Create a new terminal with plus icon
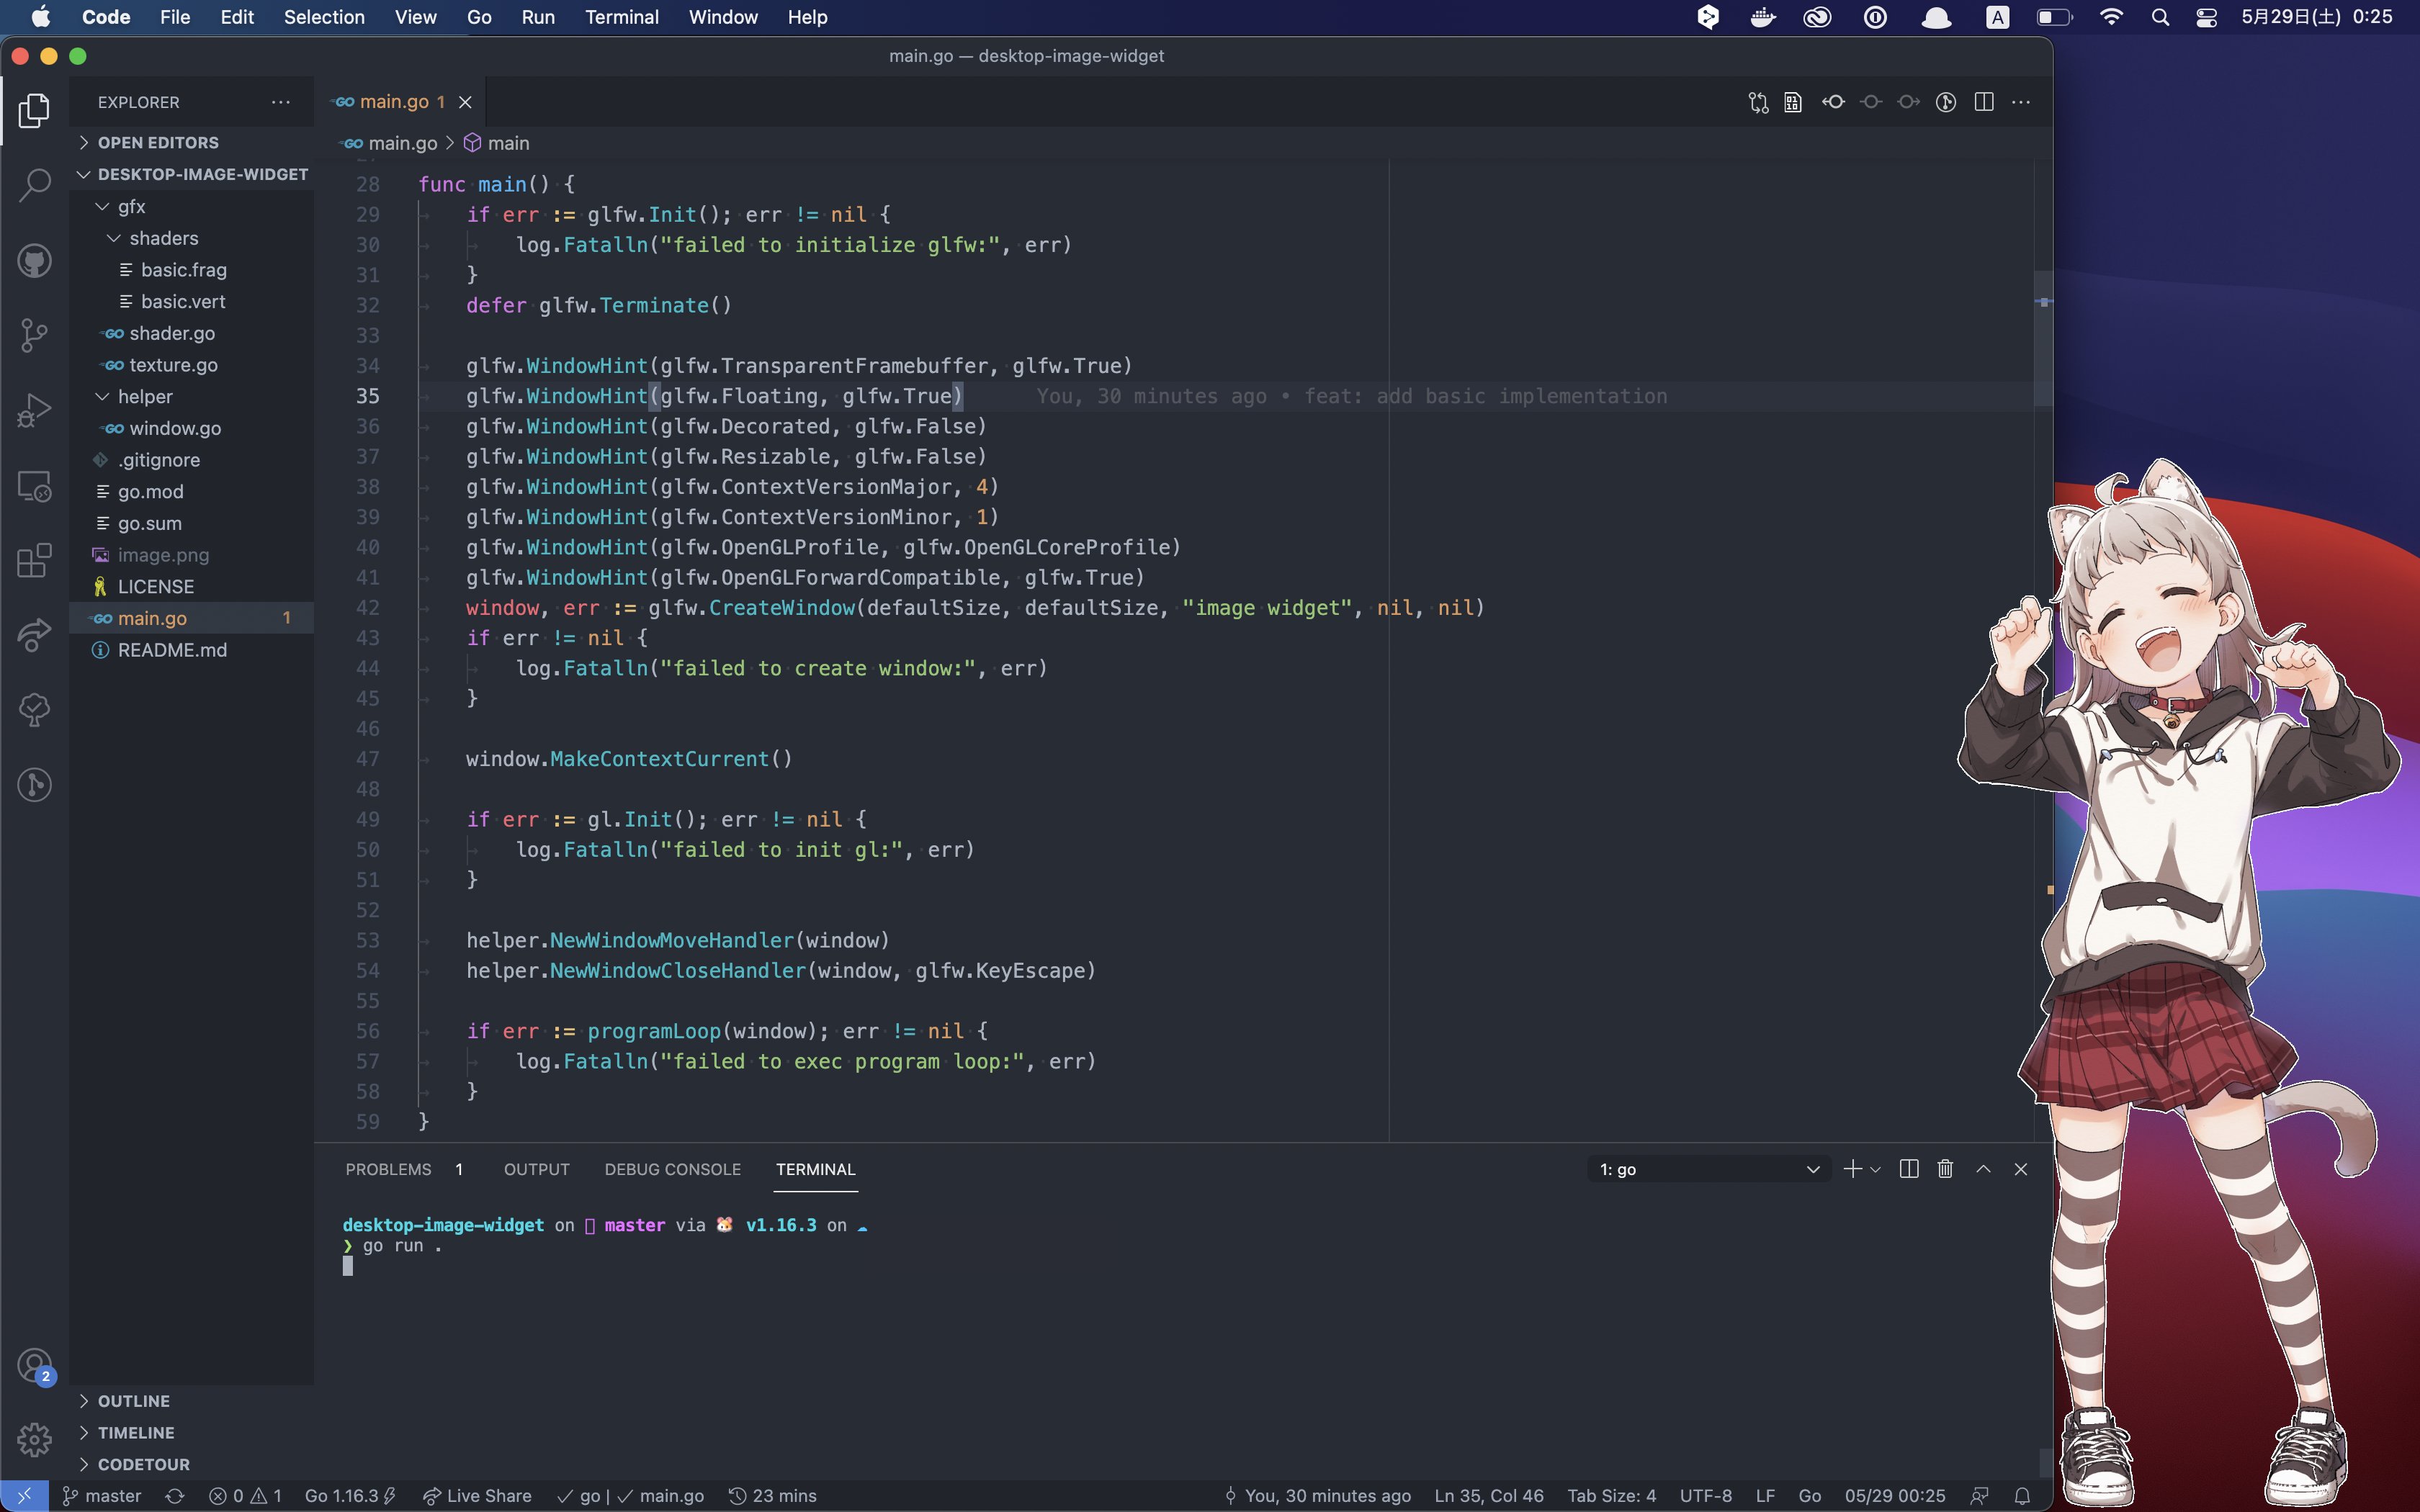This screenshot has width=2420, height=1512. [x=1852, y=1169]
